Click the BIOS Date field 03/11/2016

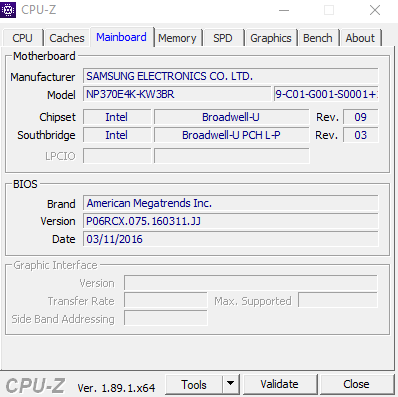(231, 239)
